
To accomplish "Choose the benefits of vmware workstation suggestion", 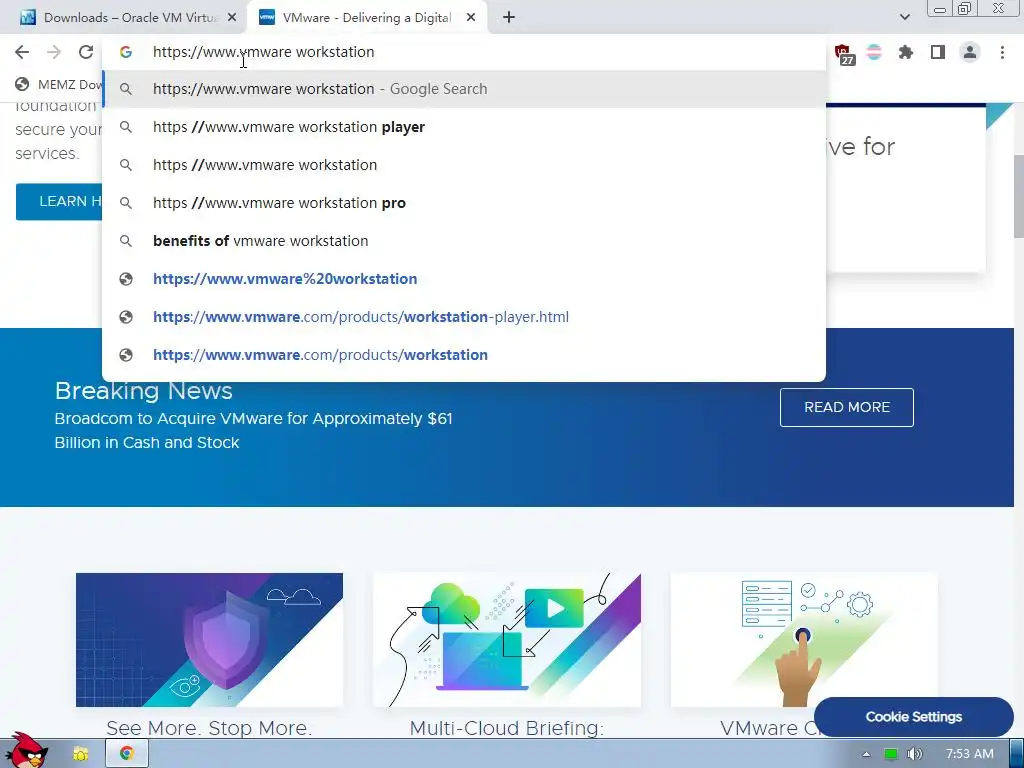I will [x=464, y=240].
